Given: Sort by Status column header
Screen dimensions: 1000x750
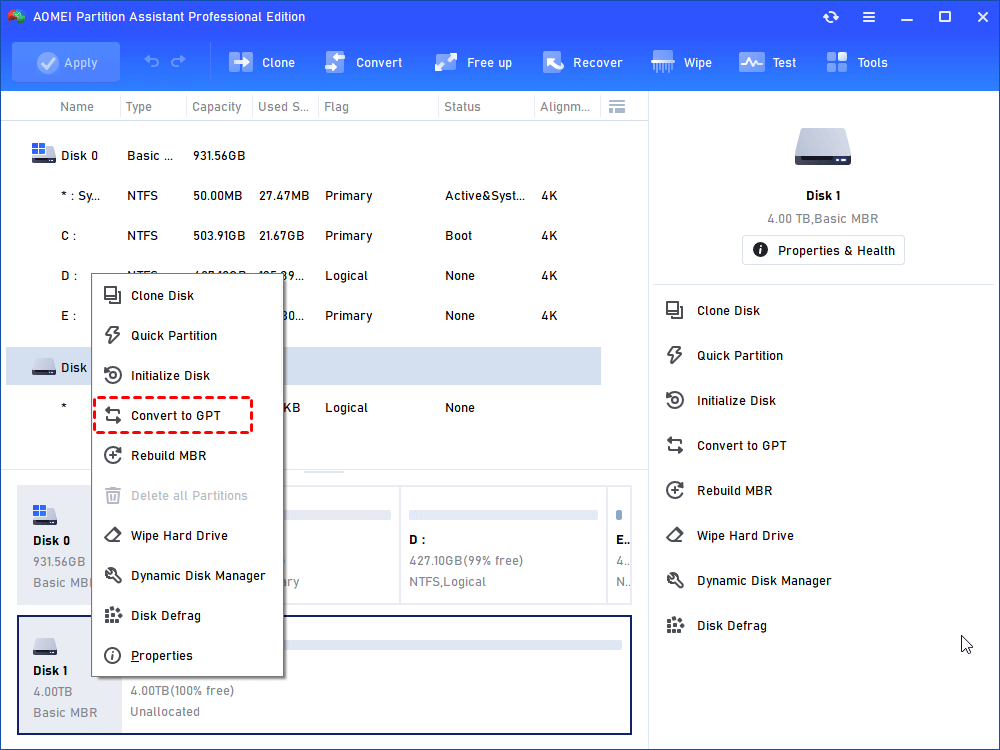Looking at the screenshot, I should (462, 107).
